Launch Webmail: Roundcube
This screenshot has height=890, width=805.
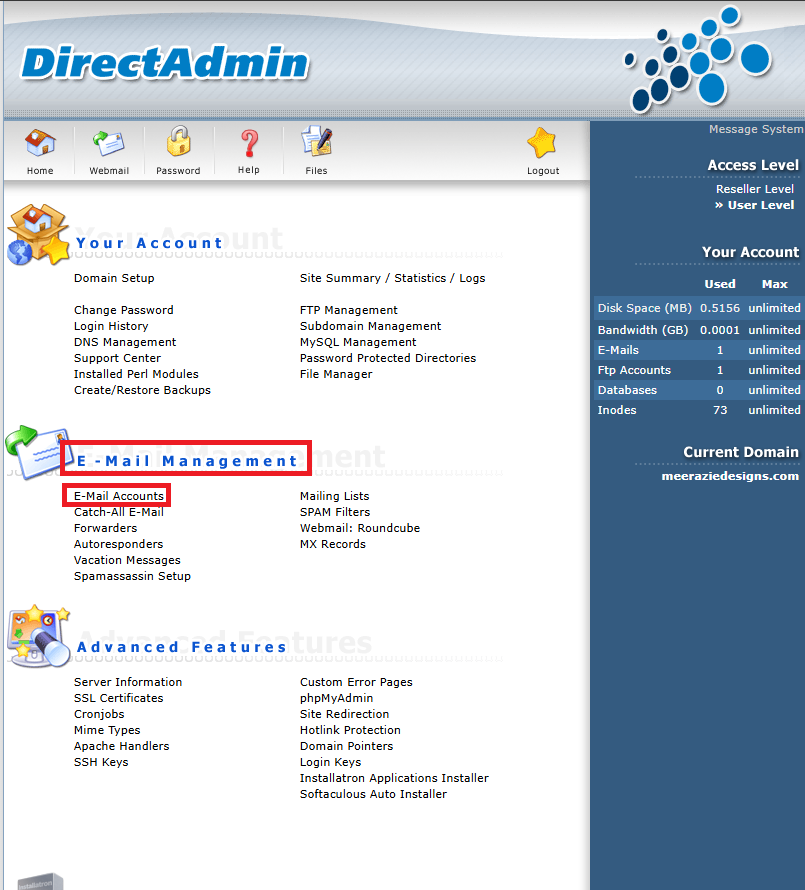(360, 528)
